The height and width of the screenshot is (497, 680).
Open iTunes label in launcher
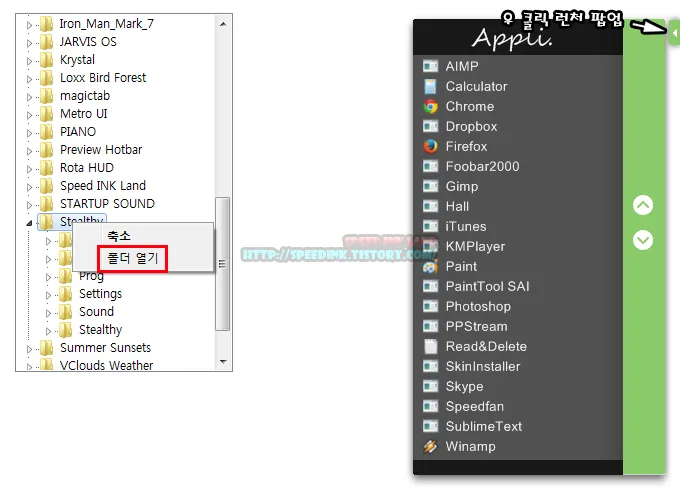coord(466,226)
